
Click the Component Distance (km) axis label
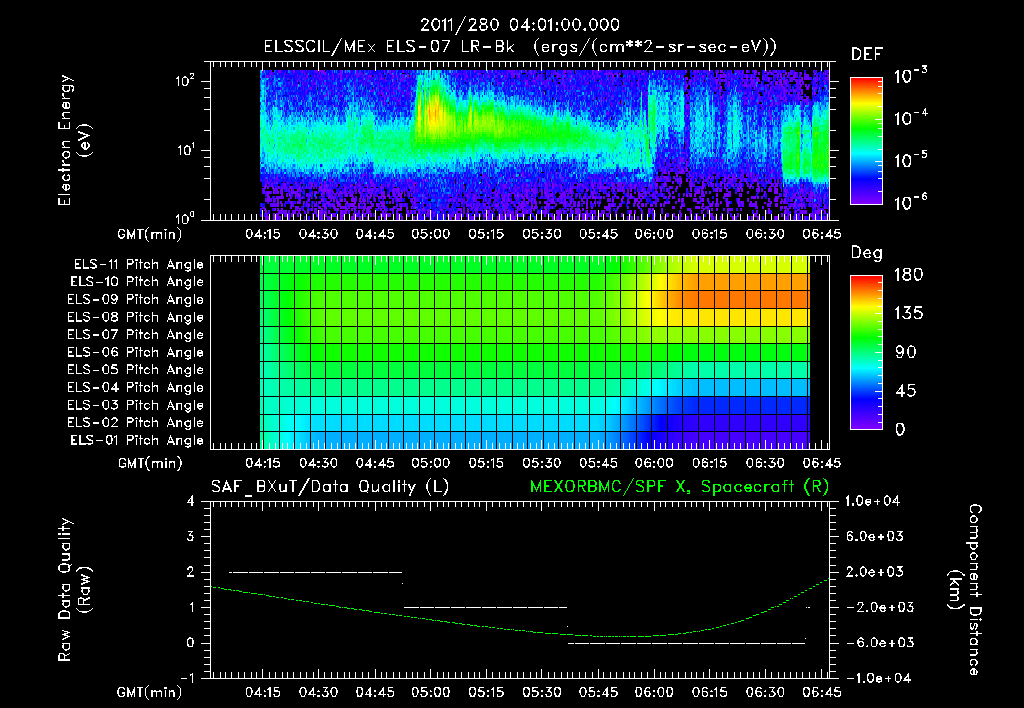point(965,589)
